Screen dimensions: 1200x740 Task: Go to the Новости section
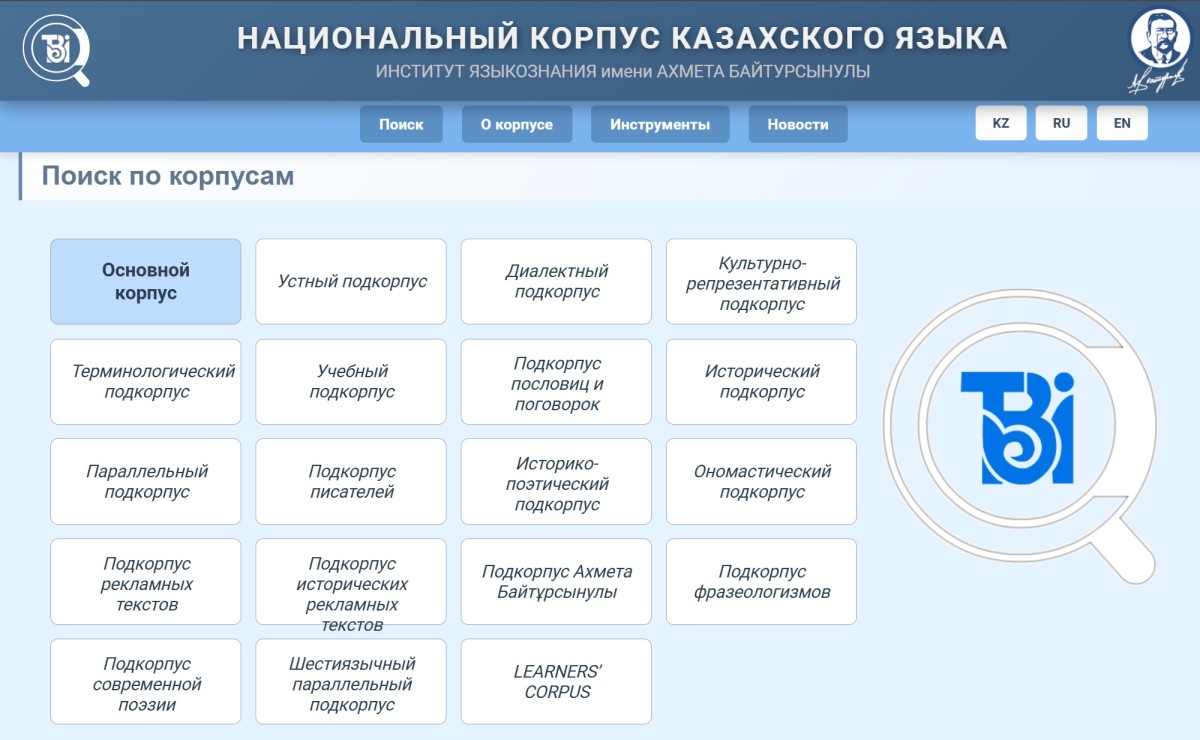798,124
